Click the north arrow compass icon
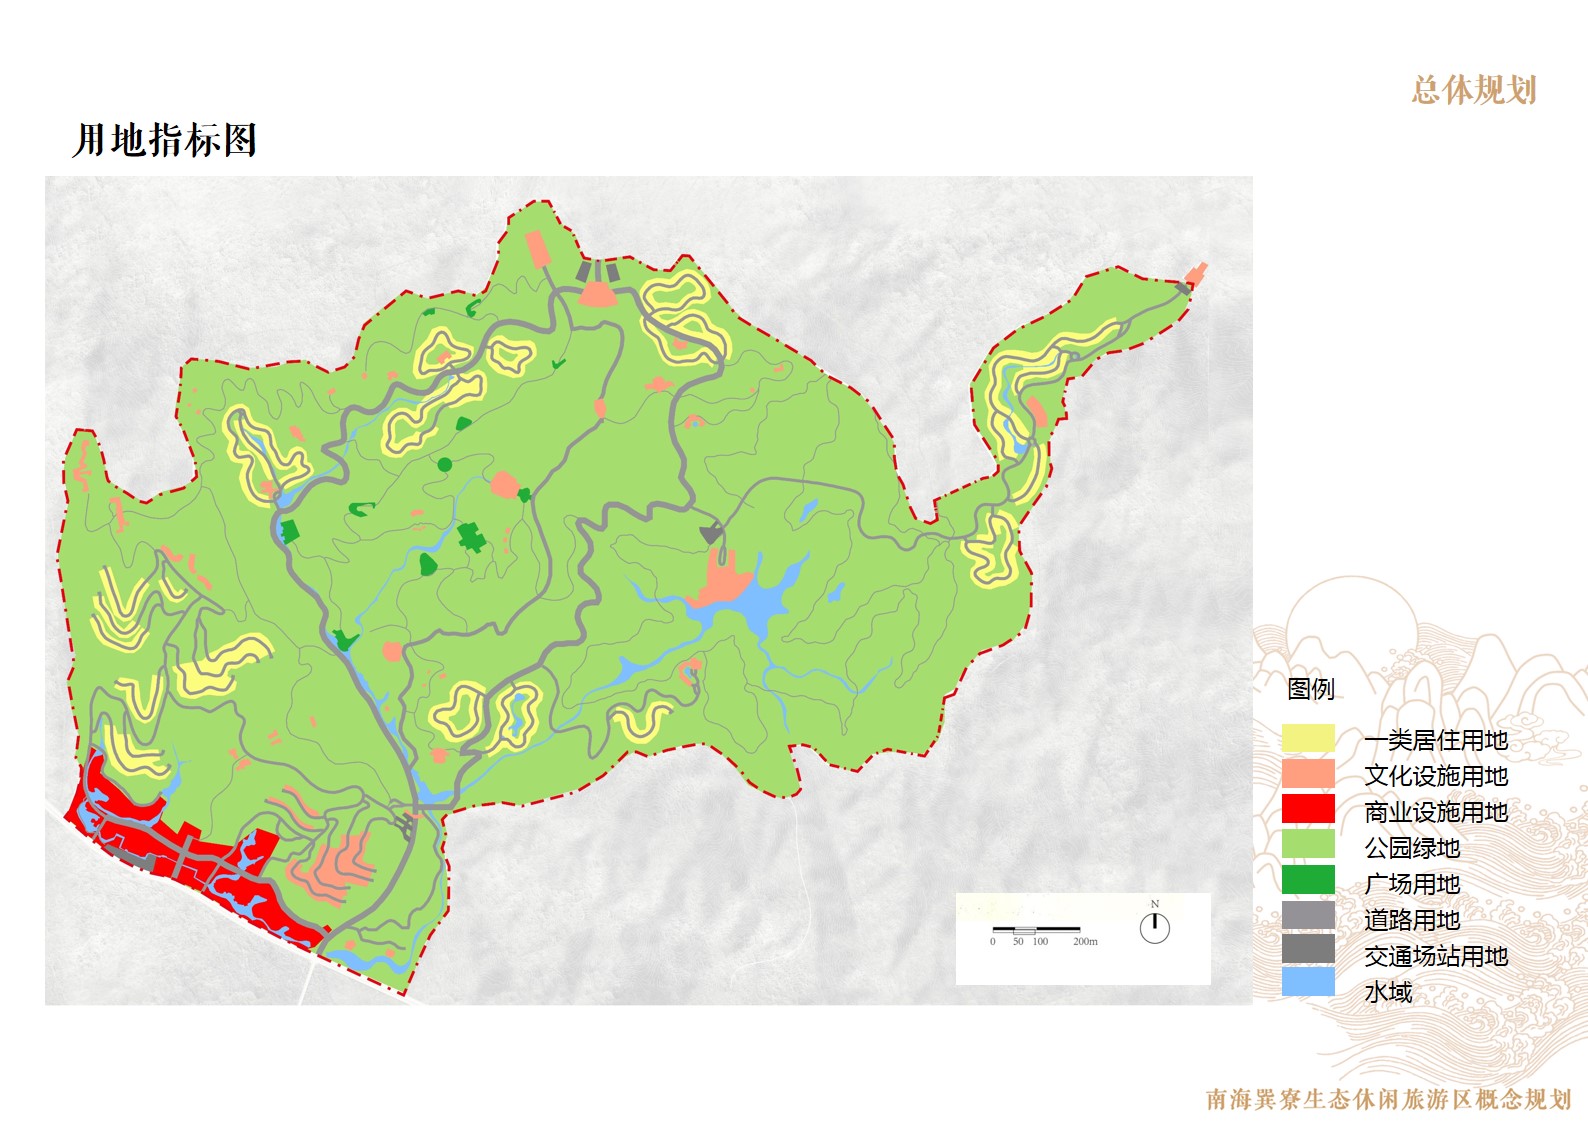The image size is (1588, 1123). pos(1155,923)
